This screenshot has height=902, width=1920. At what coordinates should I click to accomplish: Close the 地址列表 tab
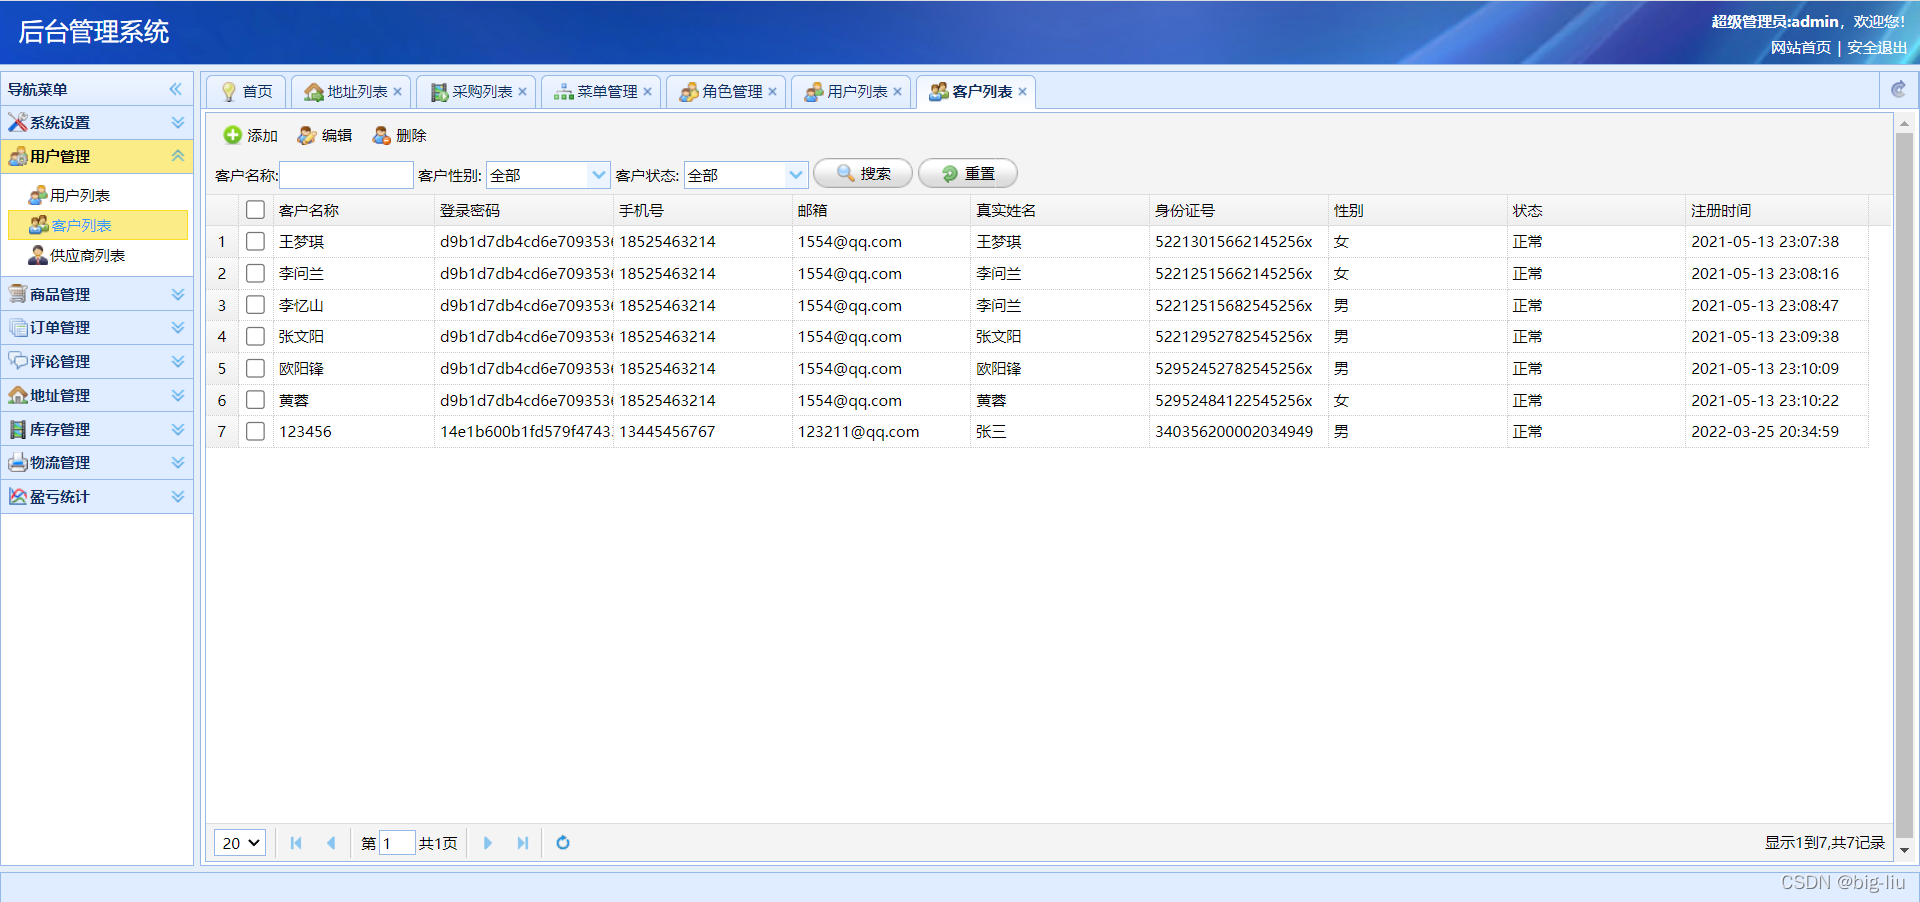tap(397, 92)
